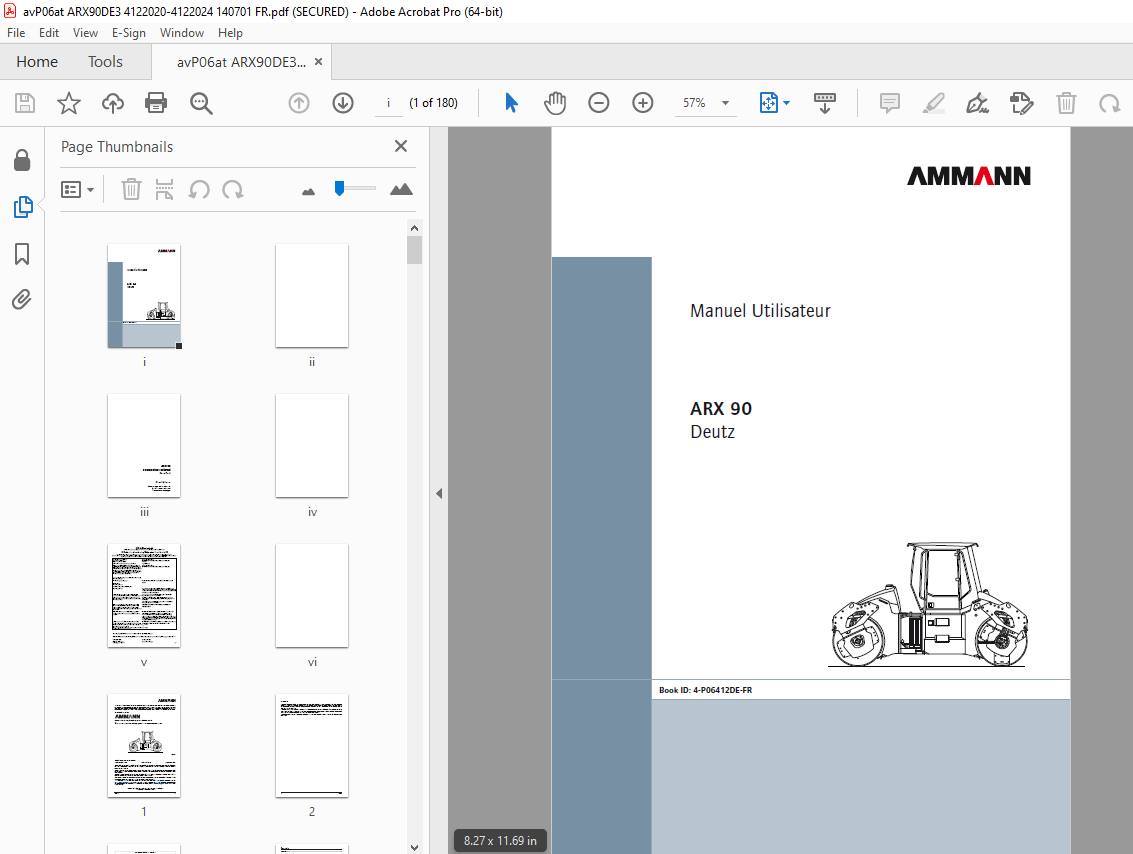Click the page number input field
This screenshot has width=1133, height=854.
pos(389,103)
